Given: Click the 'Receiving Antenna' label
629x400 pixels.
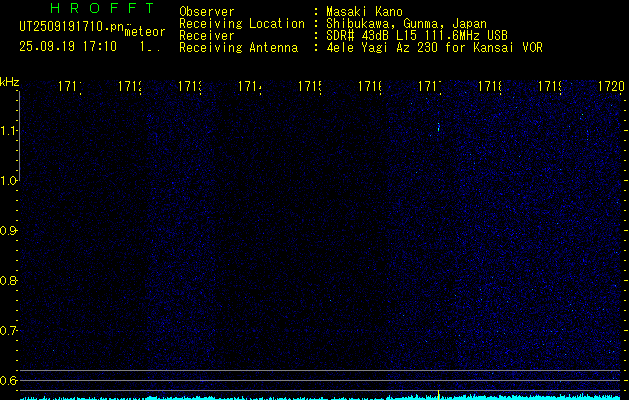Looking at the screenshot, I should [x=238, y=48].
